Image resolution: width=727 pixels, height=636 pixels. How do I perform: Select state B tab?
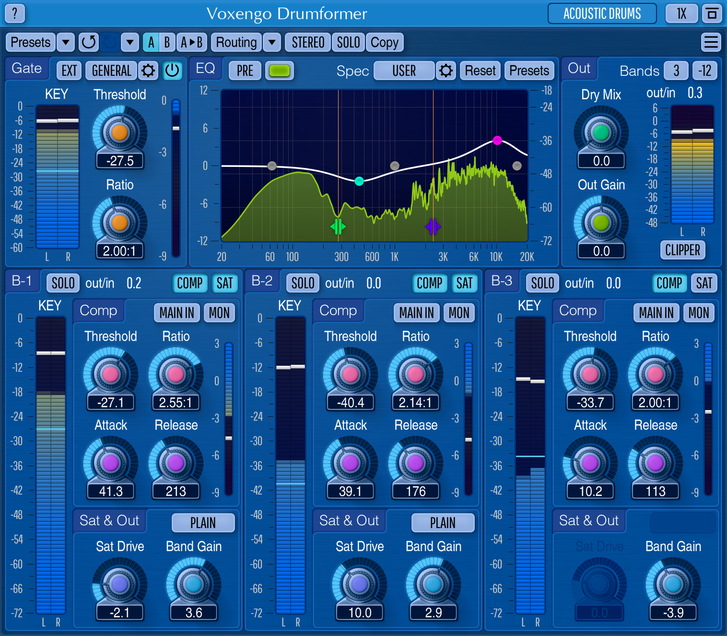tap(167, 42)
